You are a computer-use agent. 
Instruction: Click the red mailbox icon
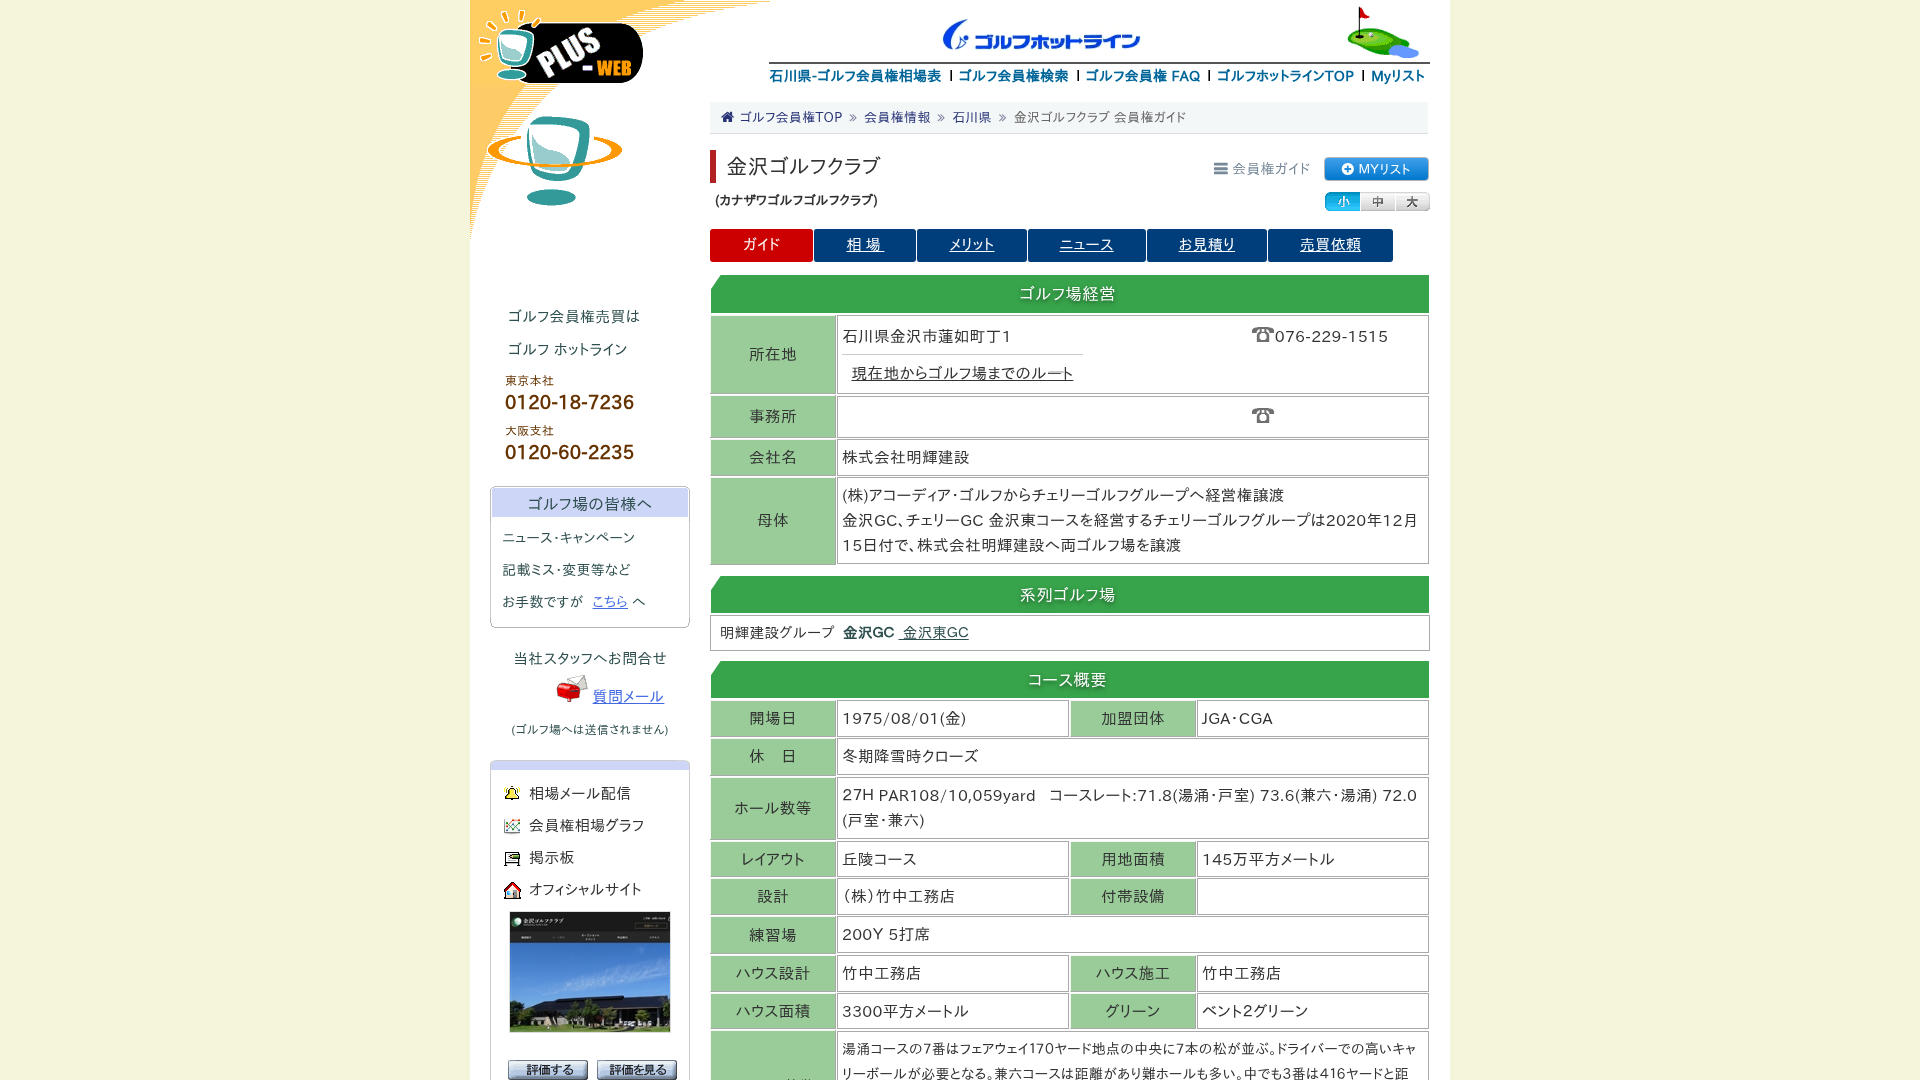pyautogui.click(x=572, y=689)
